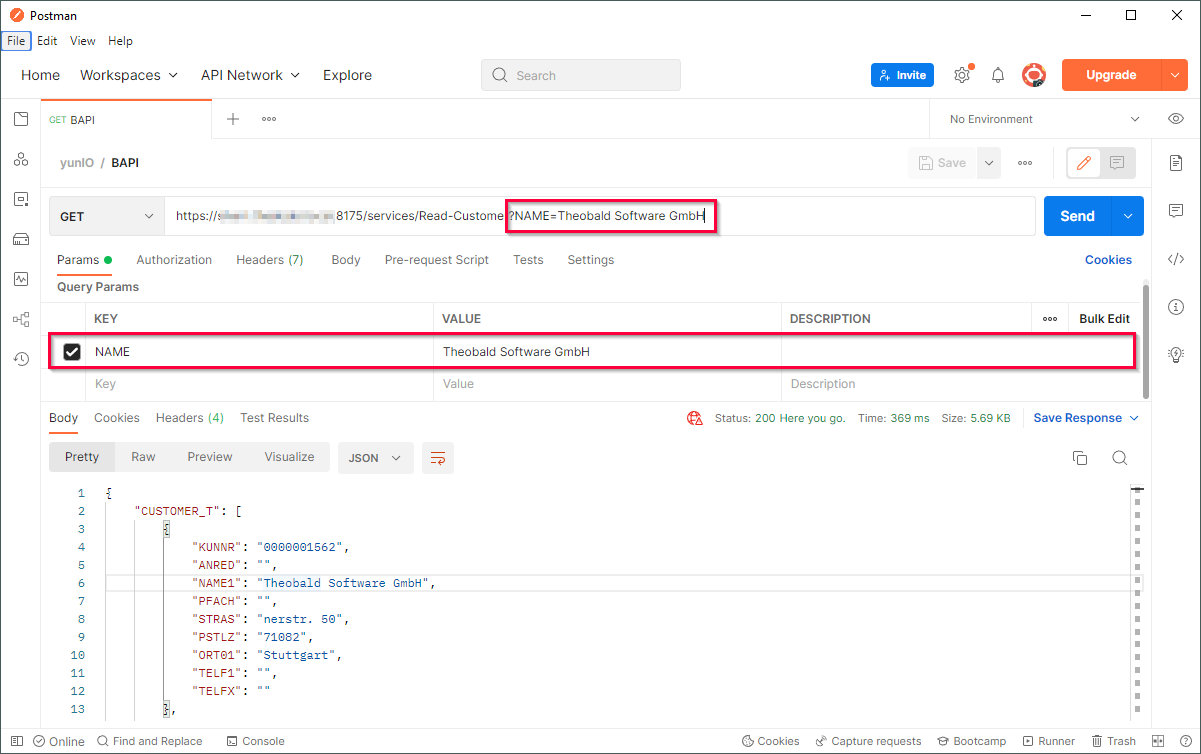The height and width of the screenshot is (754, 1201).
Task: Click the global Search field
Action: click(581, 75)
